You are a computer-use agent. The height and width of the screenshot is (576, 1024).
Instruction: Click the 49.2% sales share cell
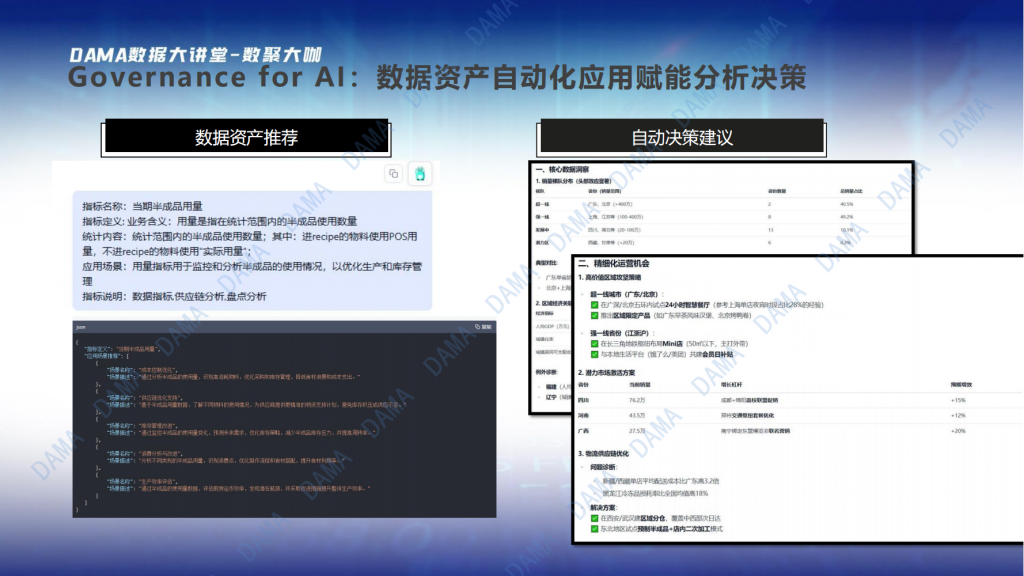pyautogui.click(x=846, y=217)
